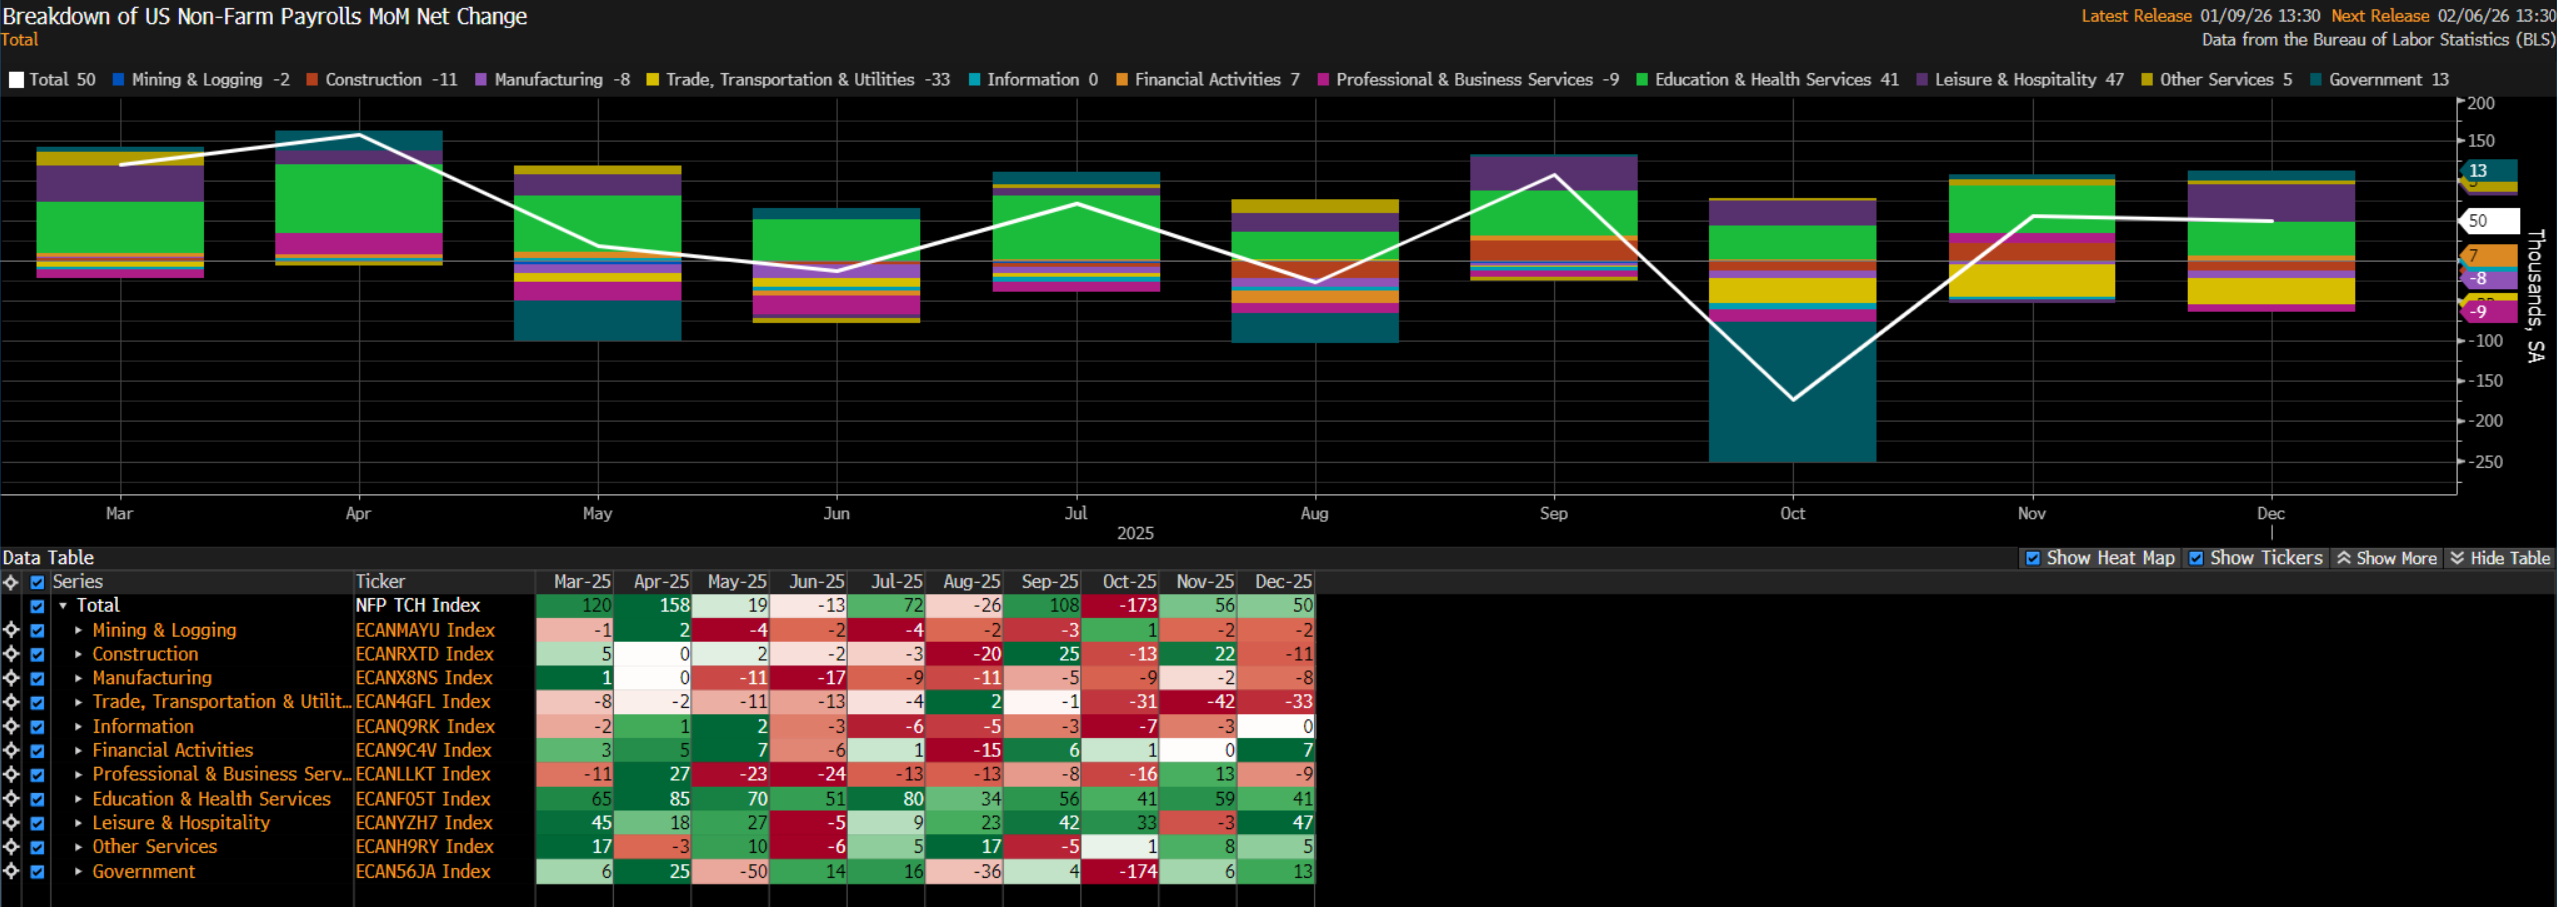The height and width of the screenshot is (907, 2557).
Task: Click the crosshair icon beside Construction
Action: [11, 654]
